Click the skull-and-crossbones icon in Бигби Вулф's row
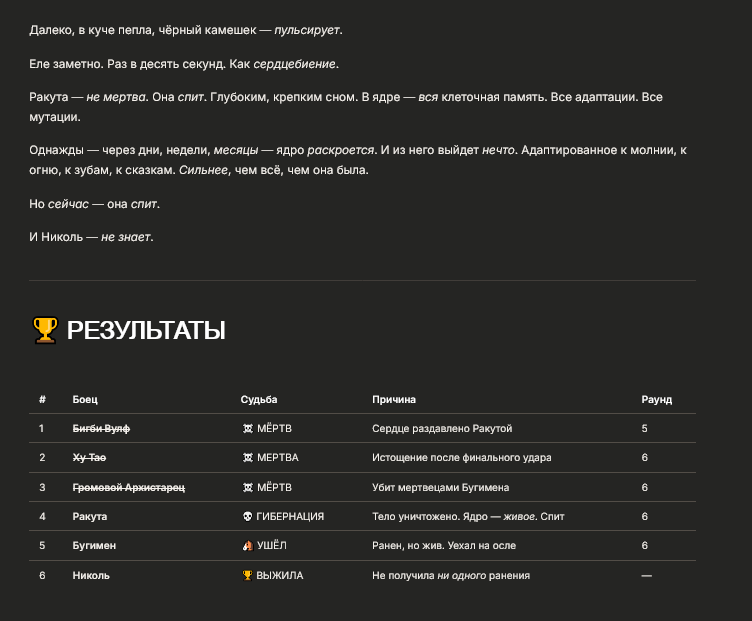 pos(247,429)
